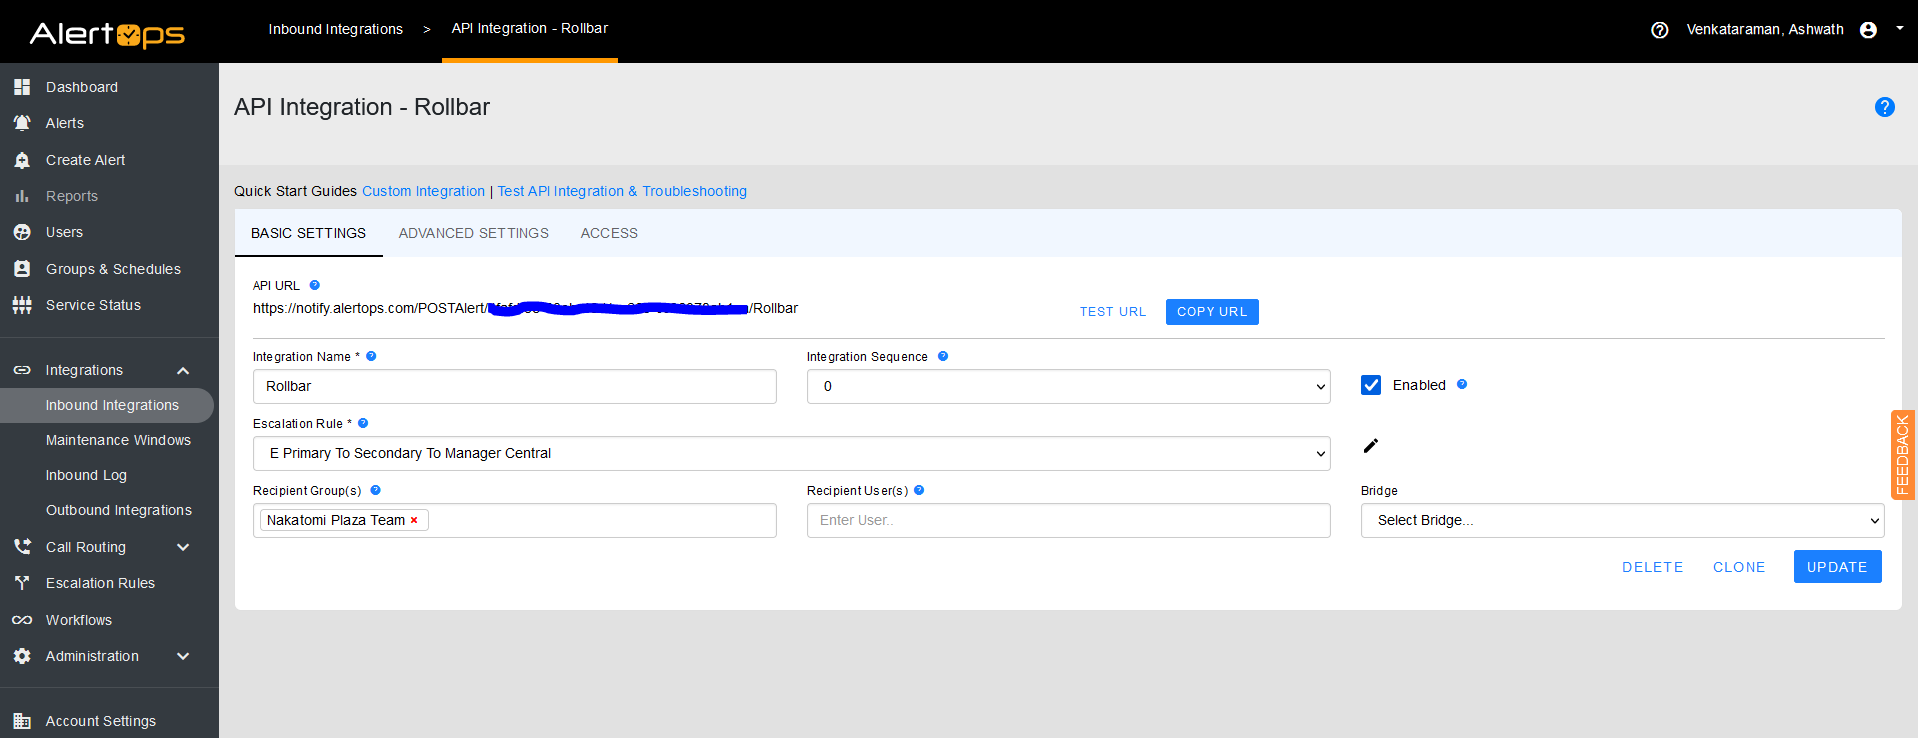This screenshot has height=738, width=1918.
Task: Click the Recipient User(s) input field
Action: [x=1068, y=520]
